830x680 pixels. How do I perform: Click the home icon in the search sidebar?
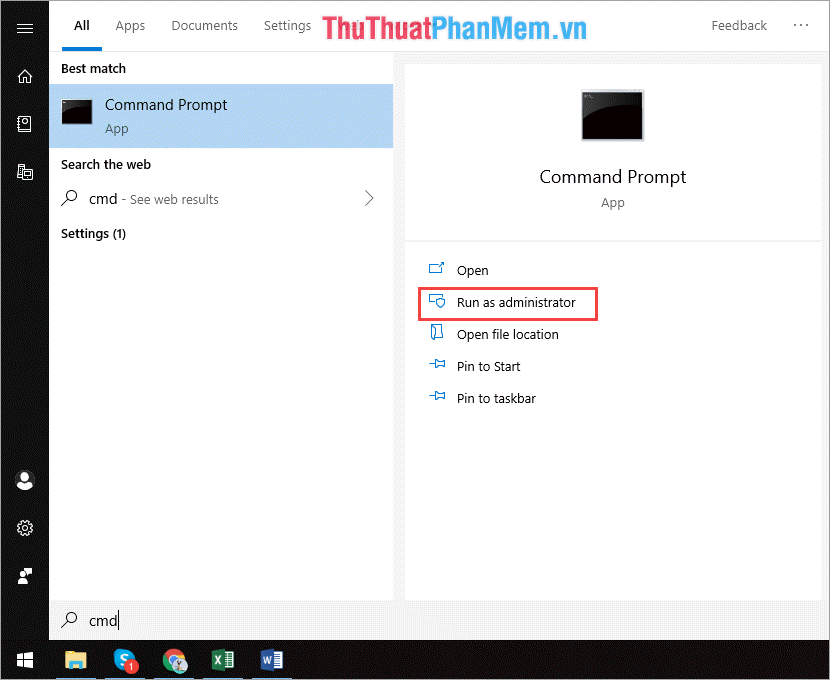tap(24, 75)
